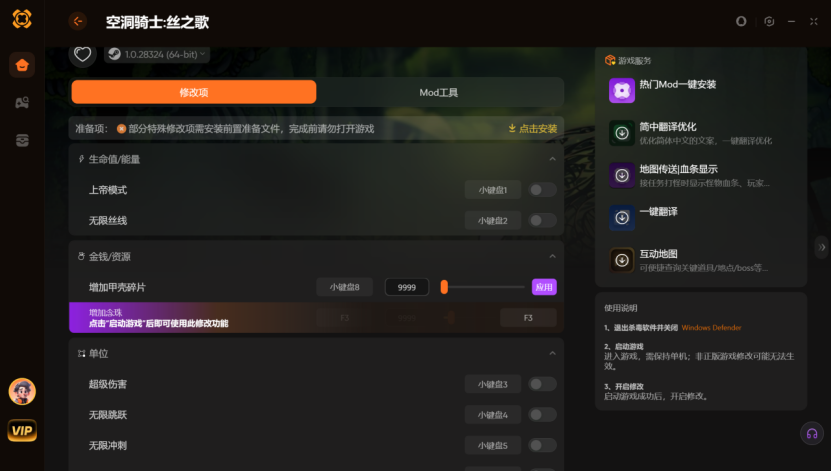
Task: Turn on 超级伤害 switch
Action: click(542, 384)
